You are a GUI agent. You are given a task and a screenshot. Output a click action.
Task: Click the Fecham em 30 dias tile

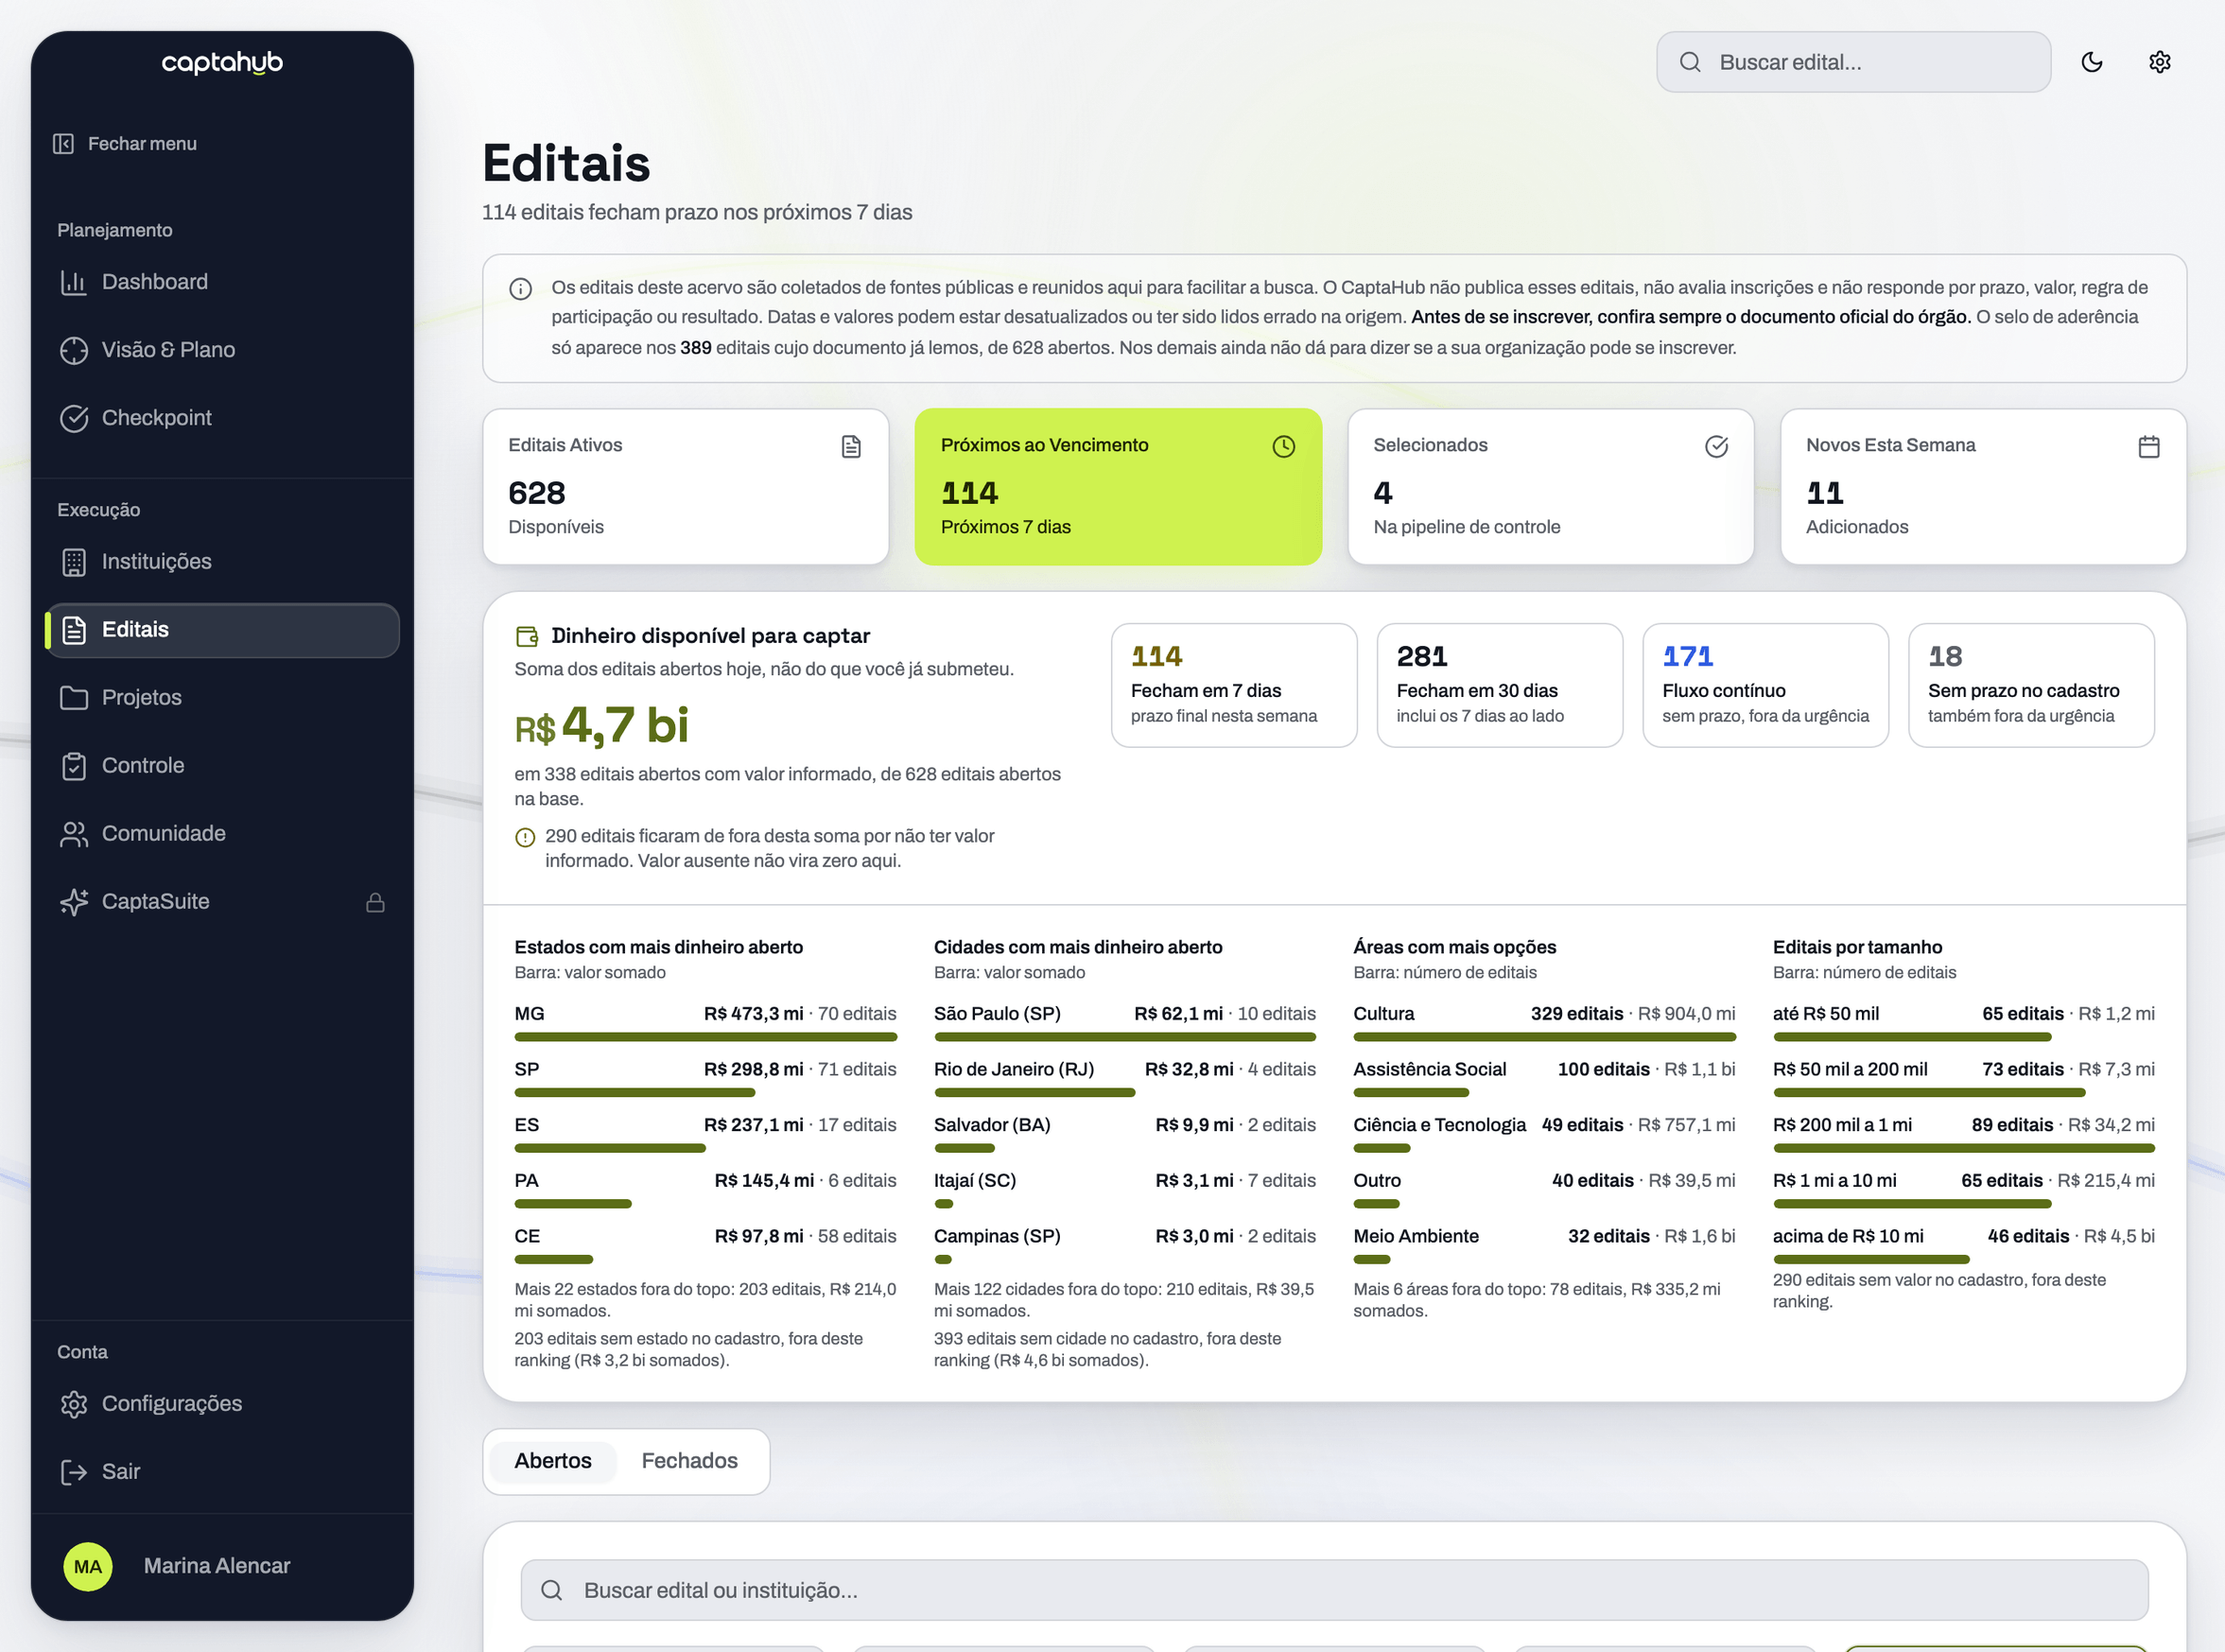[x=1500, y=686]
